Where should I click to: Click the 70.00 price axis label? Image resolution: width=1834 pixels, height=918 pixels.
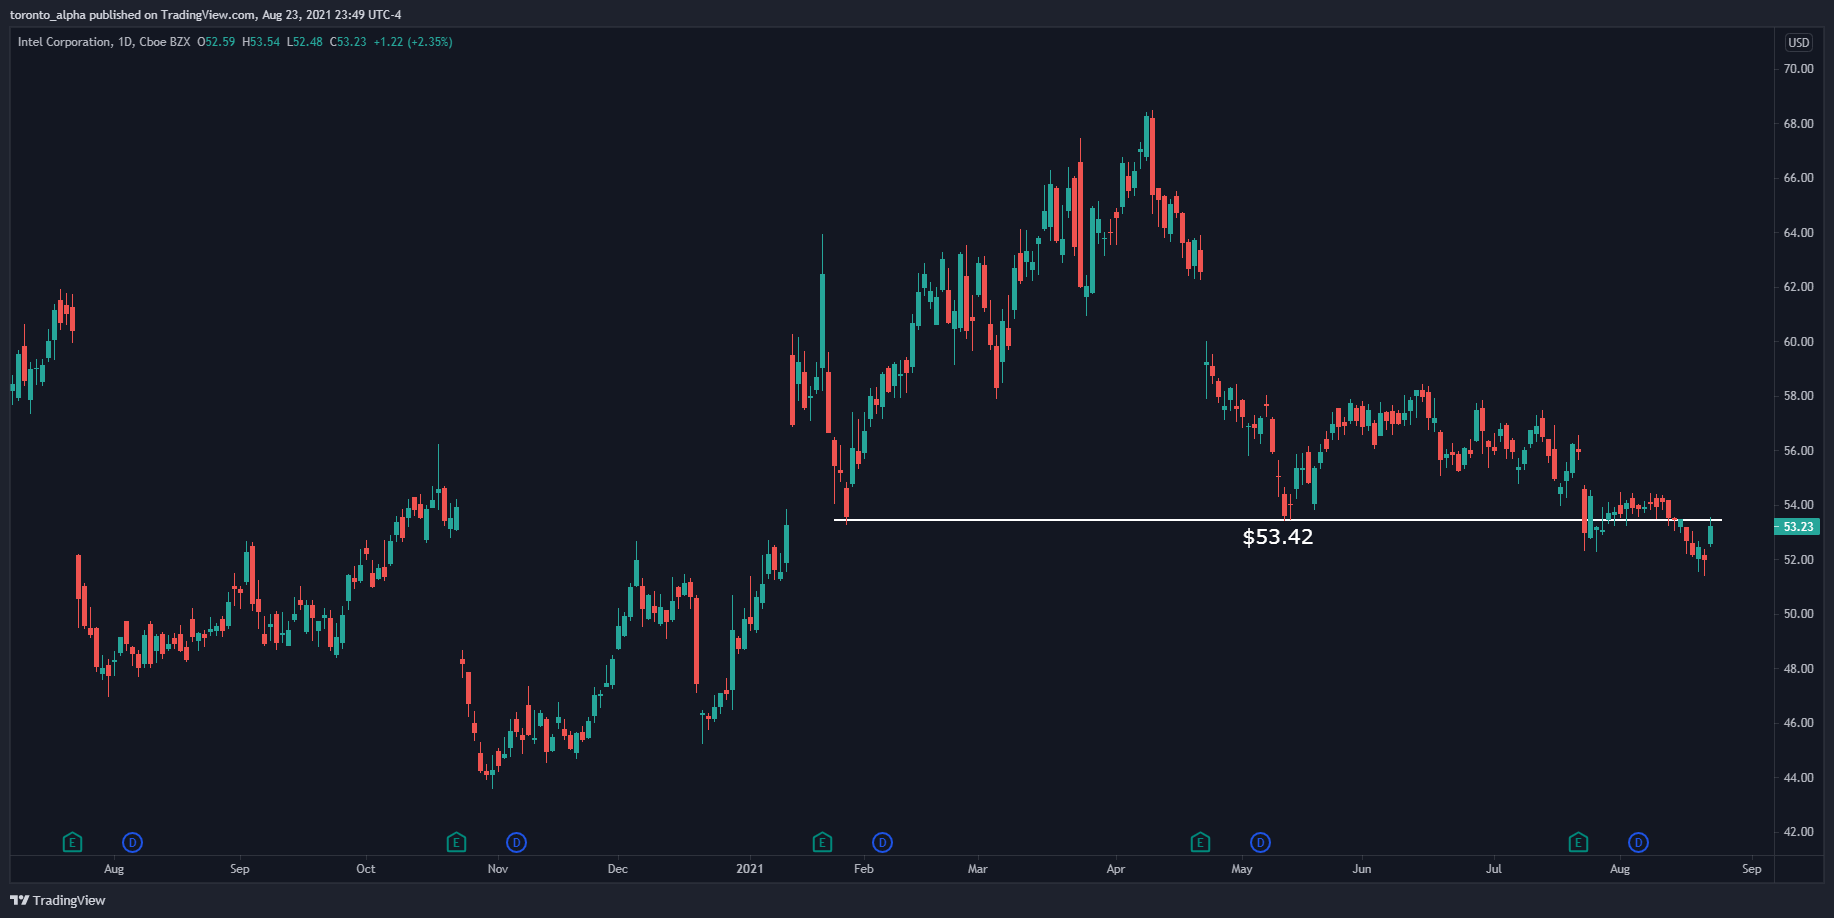point(1798,69)
